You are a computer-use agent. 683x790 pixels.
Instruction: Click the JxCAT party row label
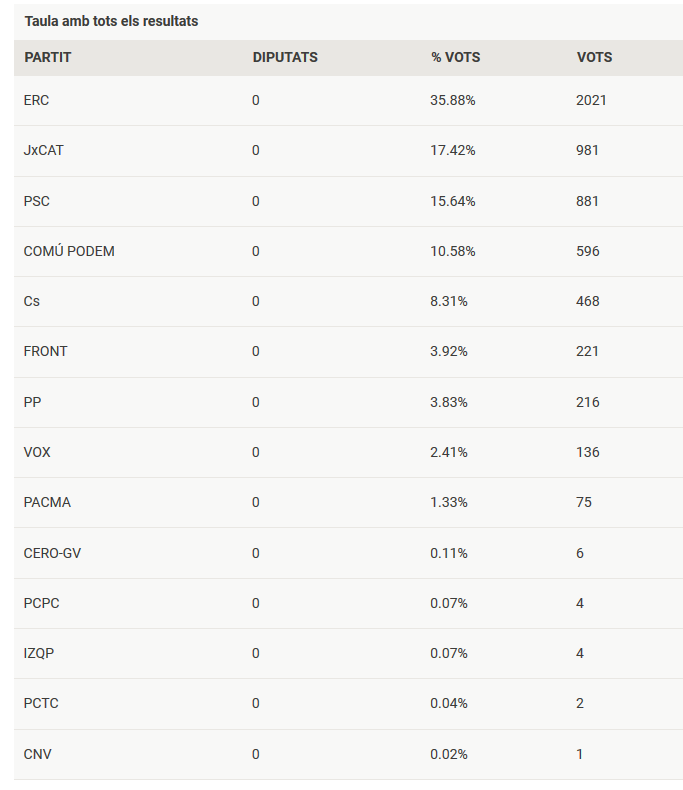[x=44, y=150]
